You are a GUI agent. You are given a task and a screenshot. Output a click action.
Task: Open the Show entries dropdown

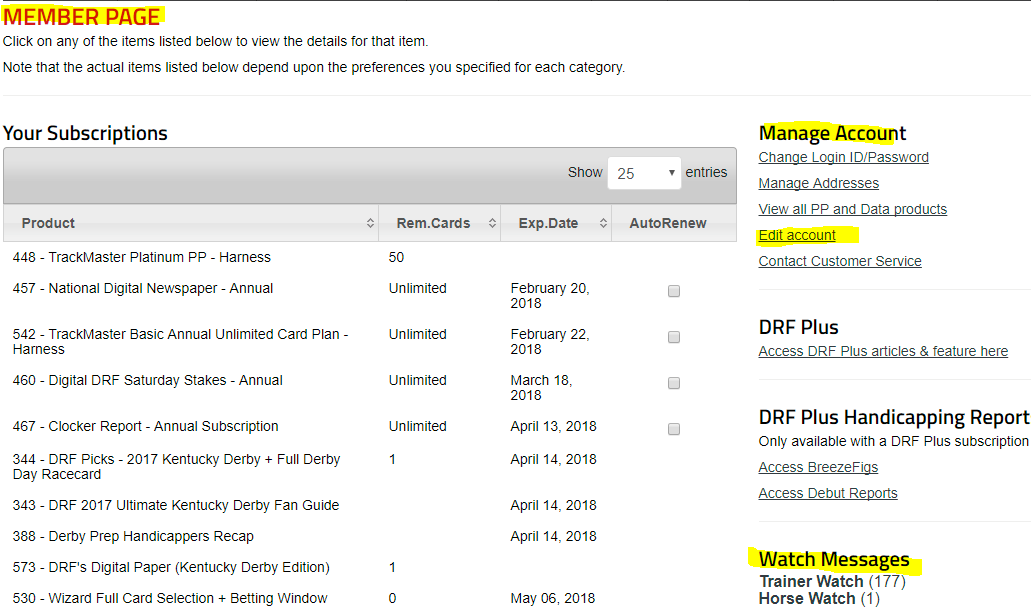pos(644,173)
